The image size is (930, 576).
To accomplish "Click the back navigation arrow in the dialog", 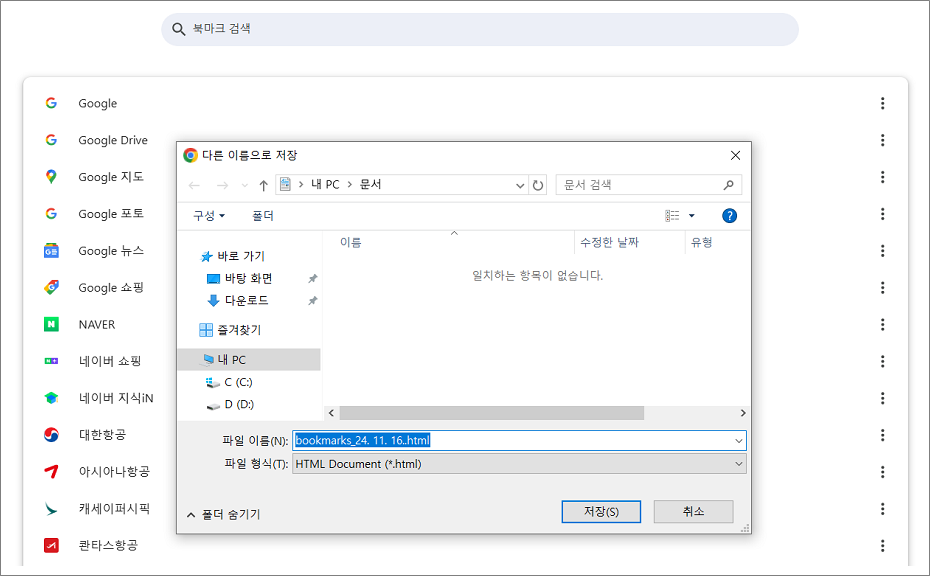I will 194,185.
